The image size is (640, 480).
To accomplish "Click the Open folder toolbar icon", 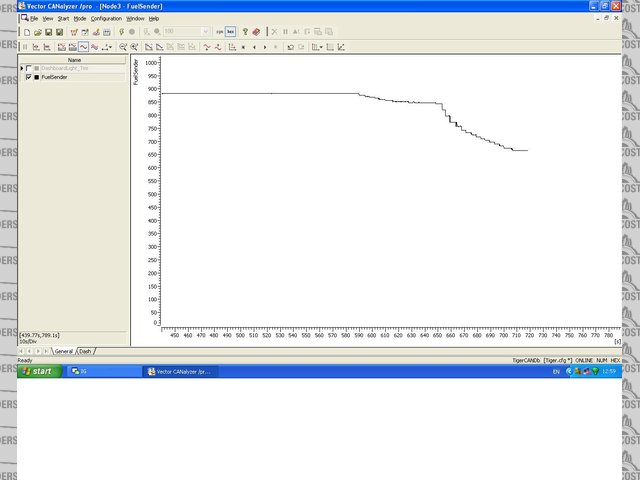I will [x=38, y=32].
